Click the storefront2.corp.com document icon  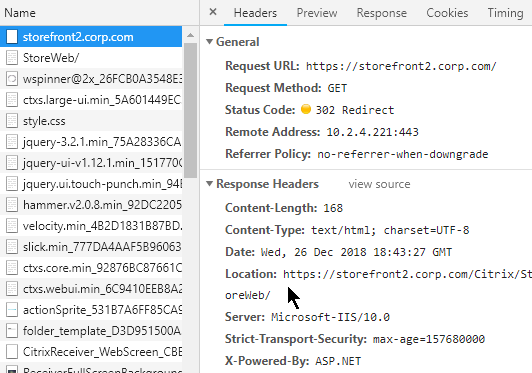12,37
